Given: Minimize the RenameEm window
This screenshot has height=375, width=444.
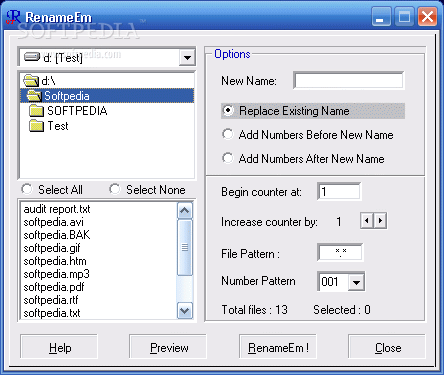Looking at the screenshot, I should [381, 17].
